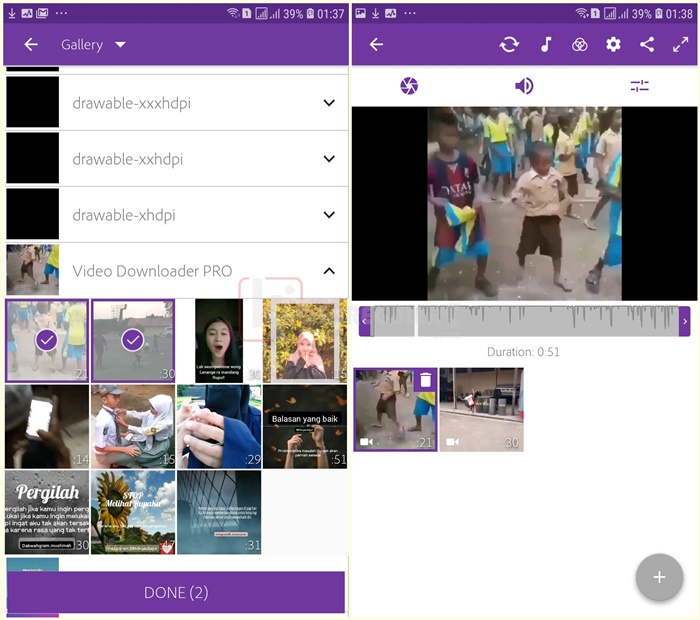Open the drawable-xhdpi folder row

point(177,215)
